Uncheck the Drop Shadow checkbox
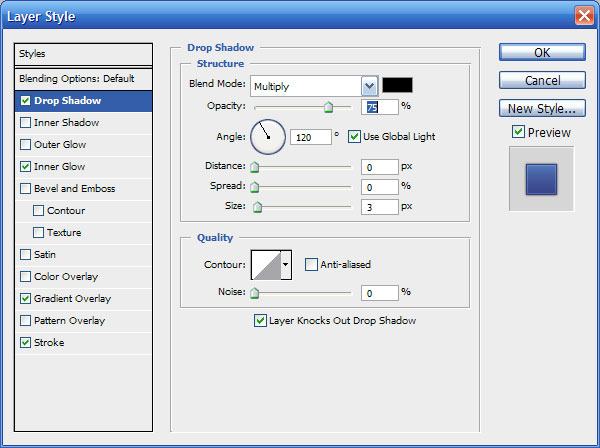Image resolution: width=600 pixels, height=448 pixels. 25,101
